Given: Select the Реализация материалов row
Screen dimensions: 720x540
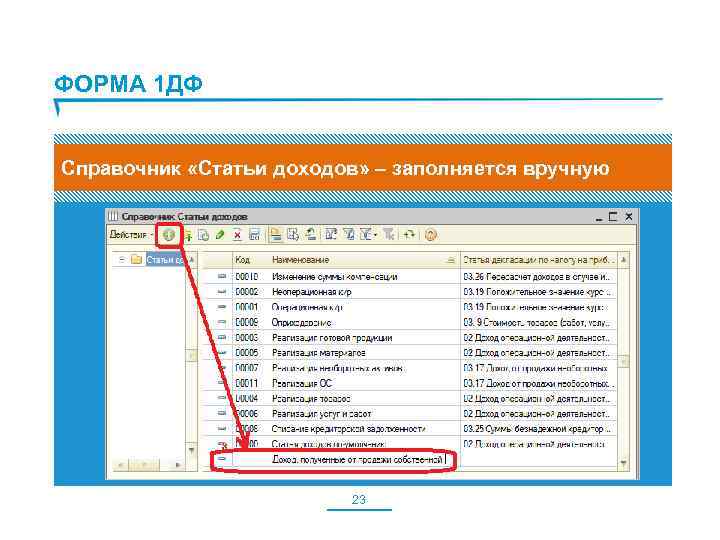Looking at the screenshot, I should [410, 353].
